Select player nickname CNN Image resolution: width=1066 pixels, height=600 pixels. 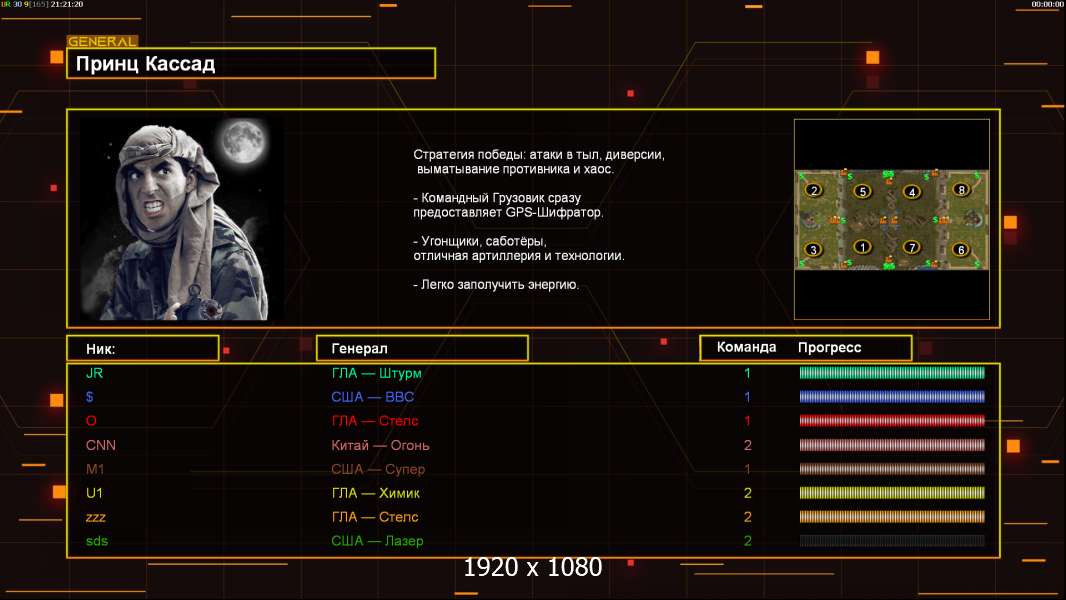(x=101, y=445)
